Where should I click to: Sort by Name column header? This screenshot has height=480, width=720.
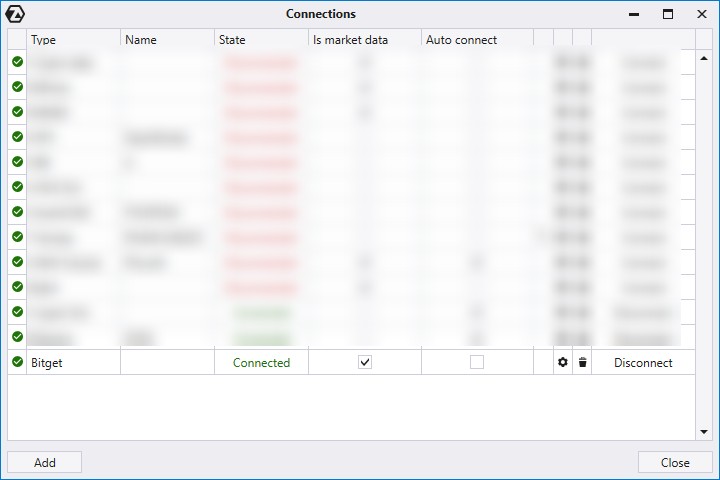(x=167, y=40)
